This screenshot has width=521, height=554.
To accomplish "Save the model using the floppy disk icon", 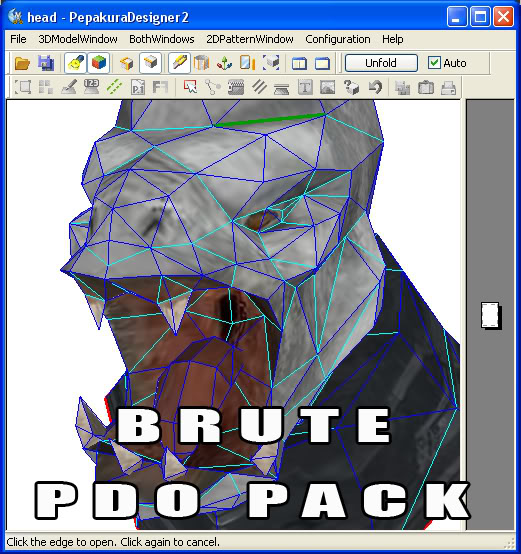I will (46, 63).
